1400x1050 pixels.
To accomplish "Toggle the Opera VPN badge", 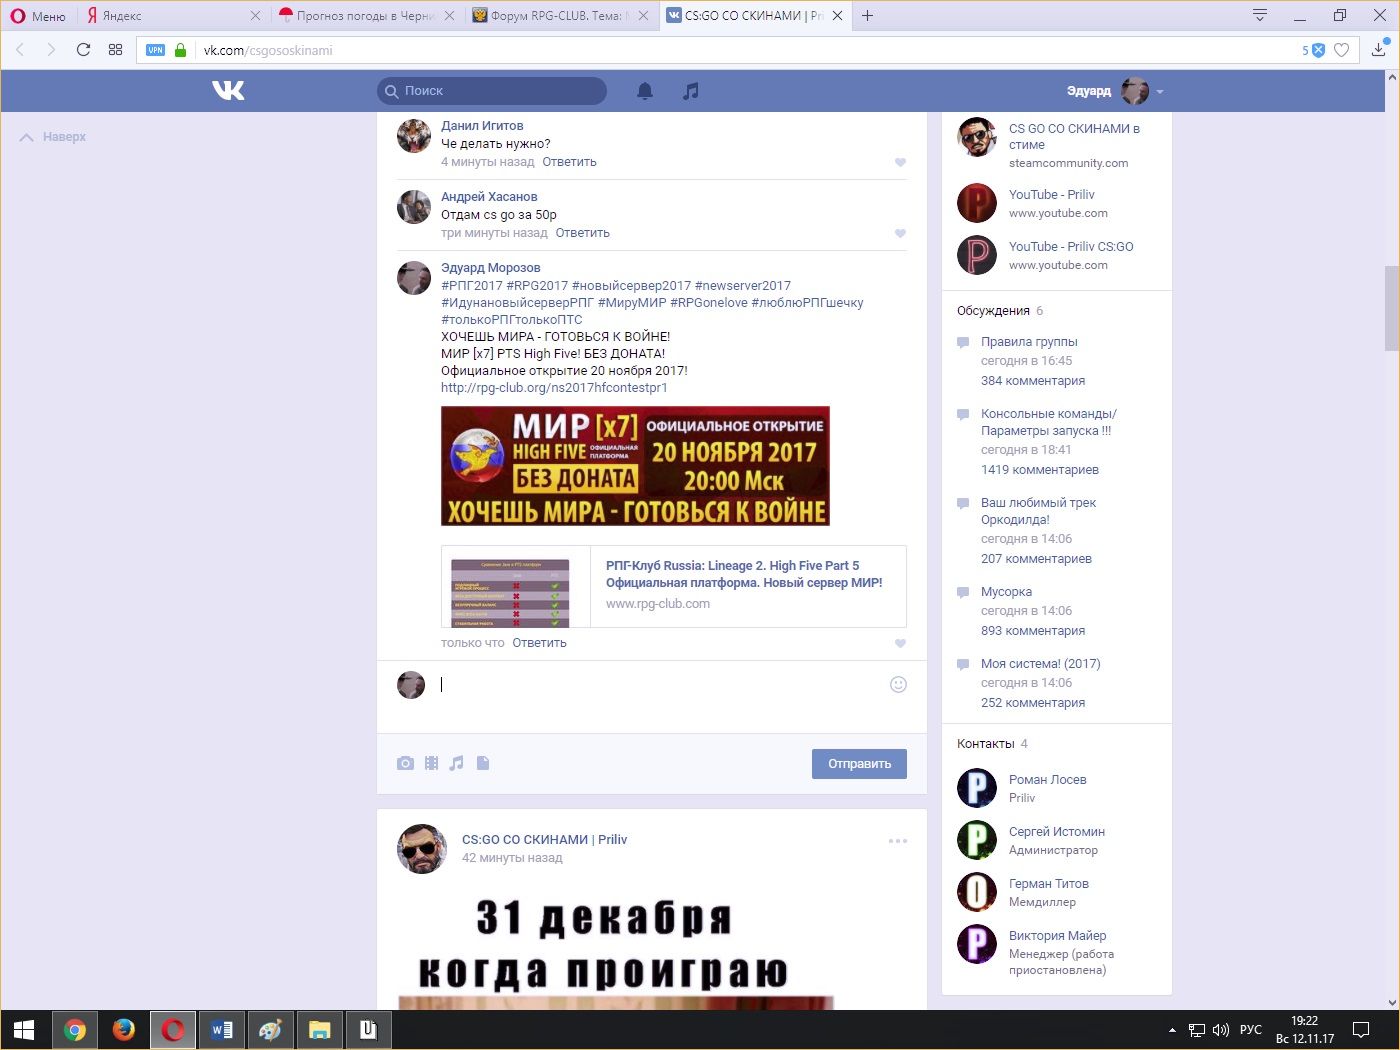I will [155, 50].
